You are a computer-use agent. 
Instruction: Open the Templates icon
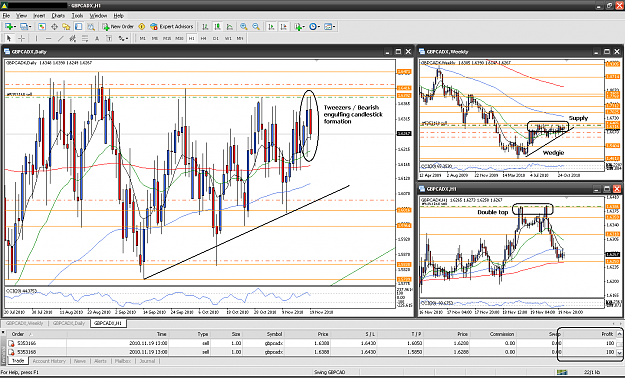328,27
